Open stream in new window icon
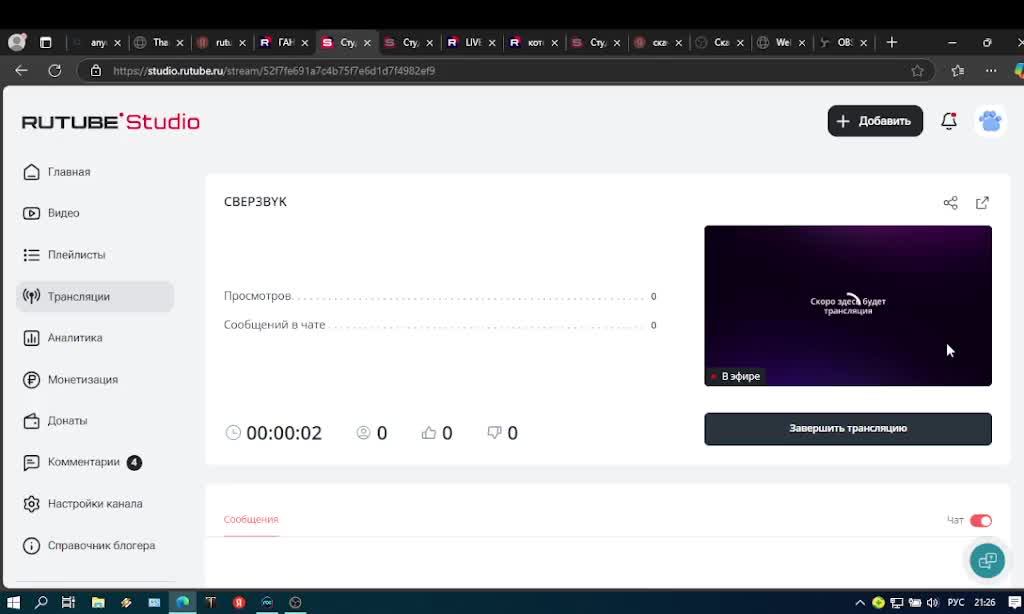Screen dimensions: 1024x614 pos(982,203)
